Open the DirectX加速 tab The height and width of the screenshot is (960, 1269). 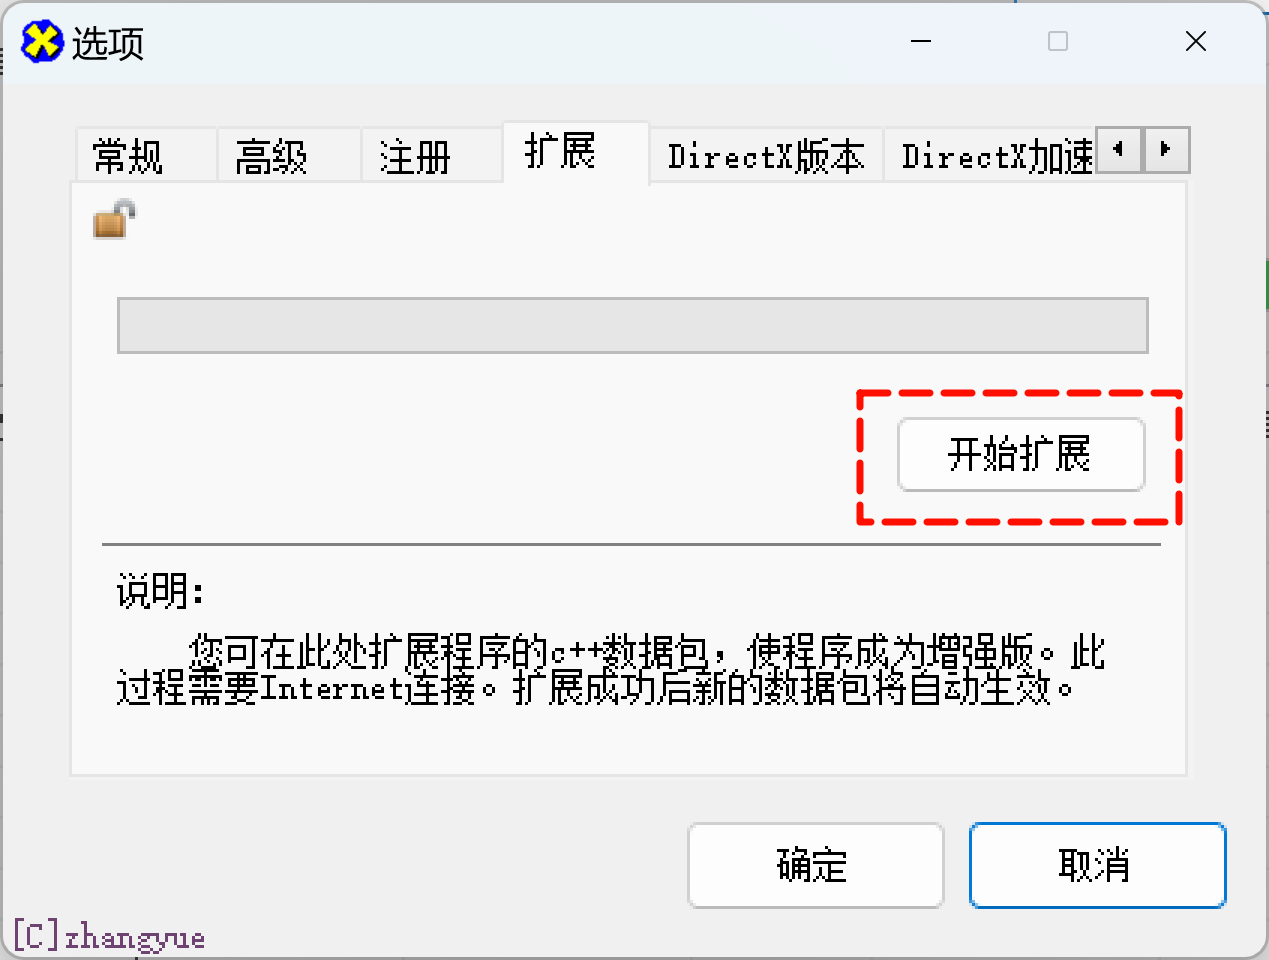[x=996, y=156]
